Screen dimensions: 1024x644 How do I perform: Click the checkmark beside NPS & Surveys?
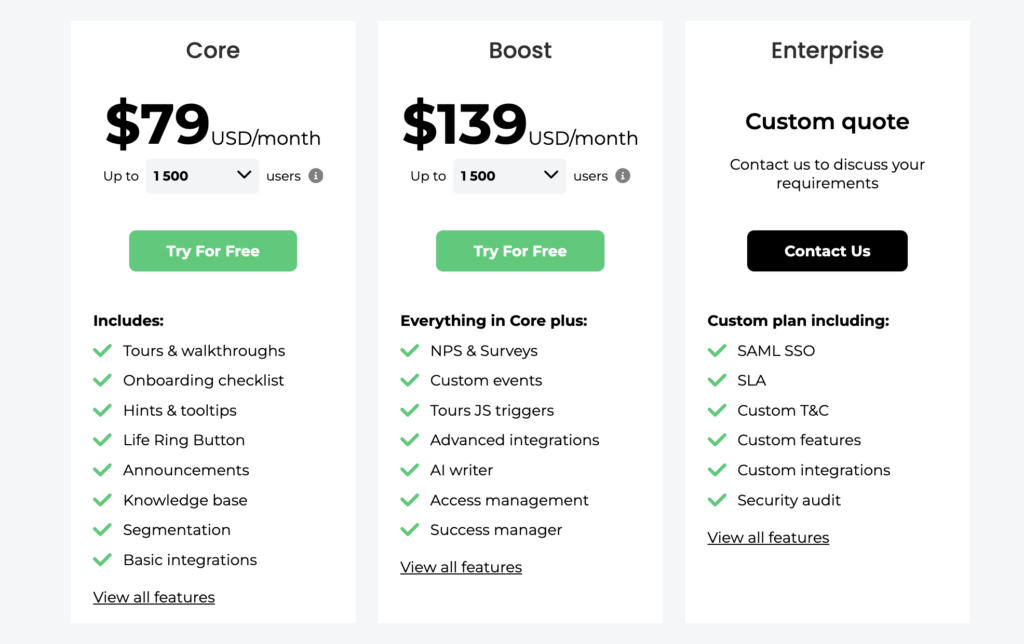(409, 351)
